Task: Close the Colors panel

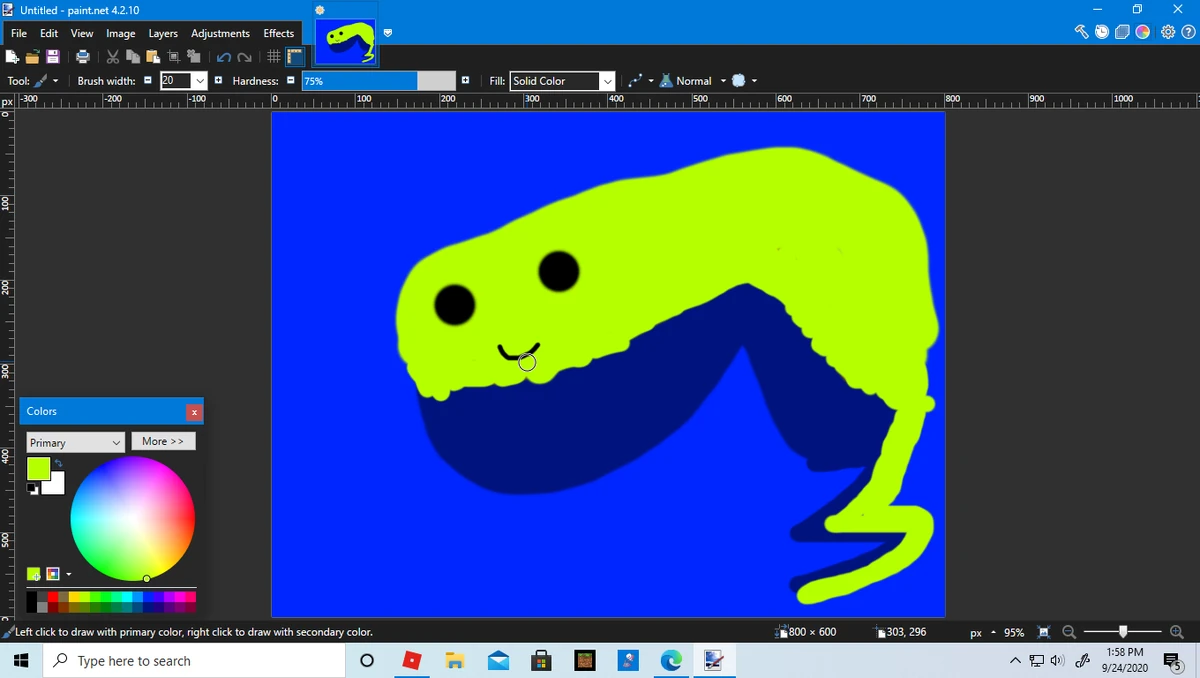Action: (194, 412)
